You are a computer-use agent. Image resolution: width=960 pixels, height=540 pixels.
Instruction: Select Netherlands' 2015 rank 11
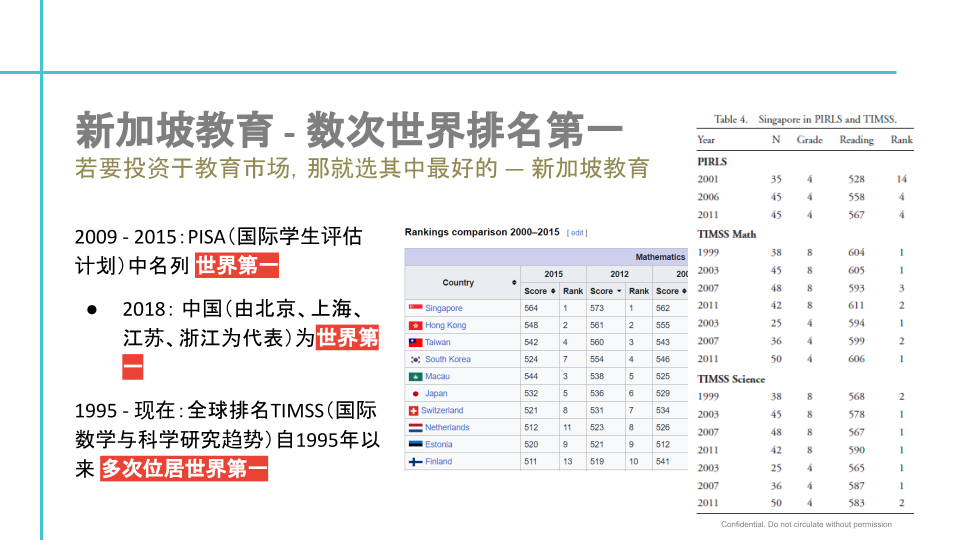(567, 427)
